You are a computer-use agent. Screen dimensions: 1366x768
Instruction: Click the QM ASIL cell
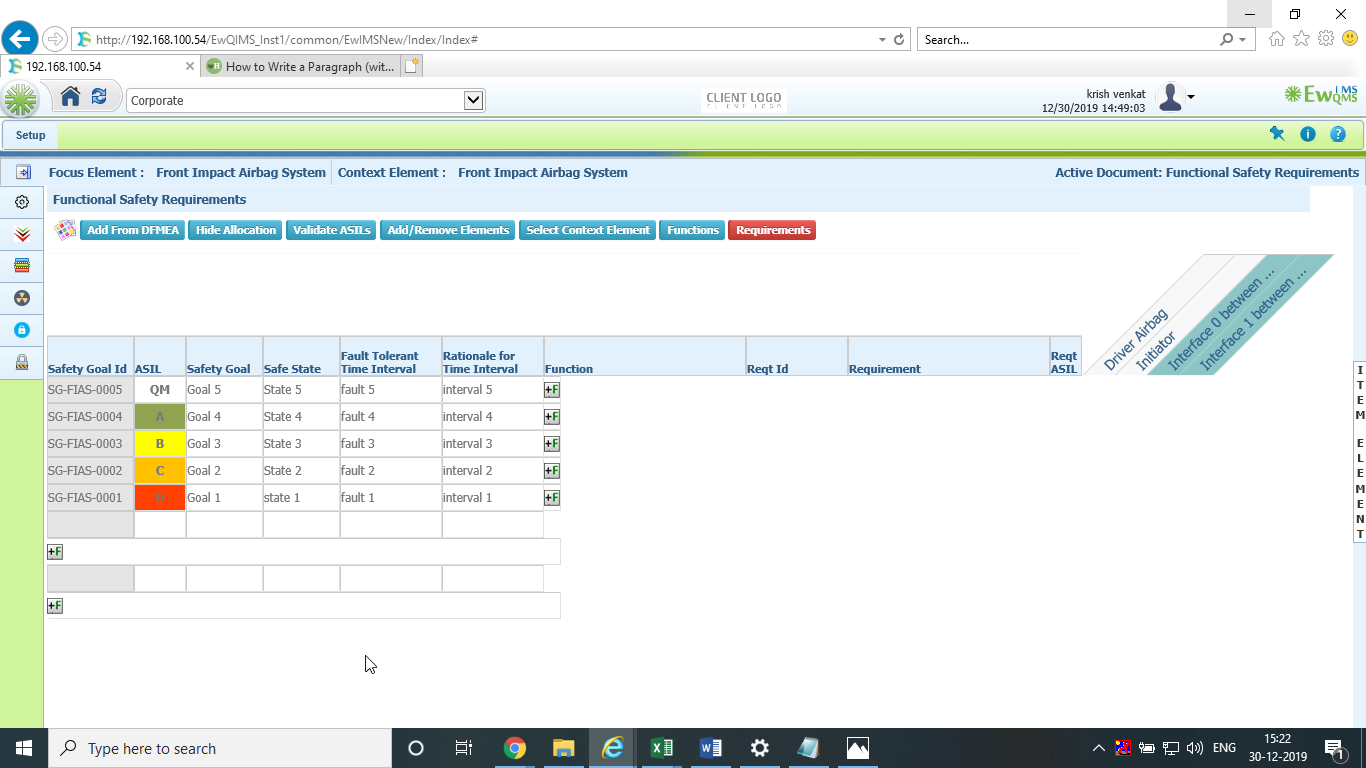[160, 390]
